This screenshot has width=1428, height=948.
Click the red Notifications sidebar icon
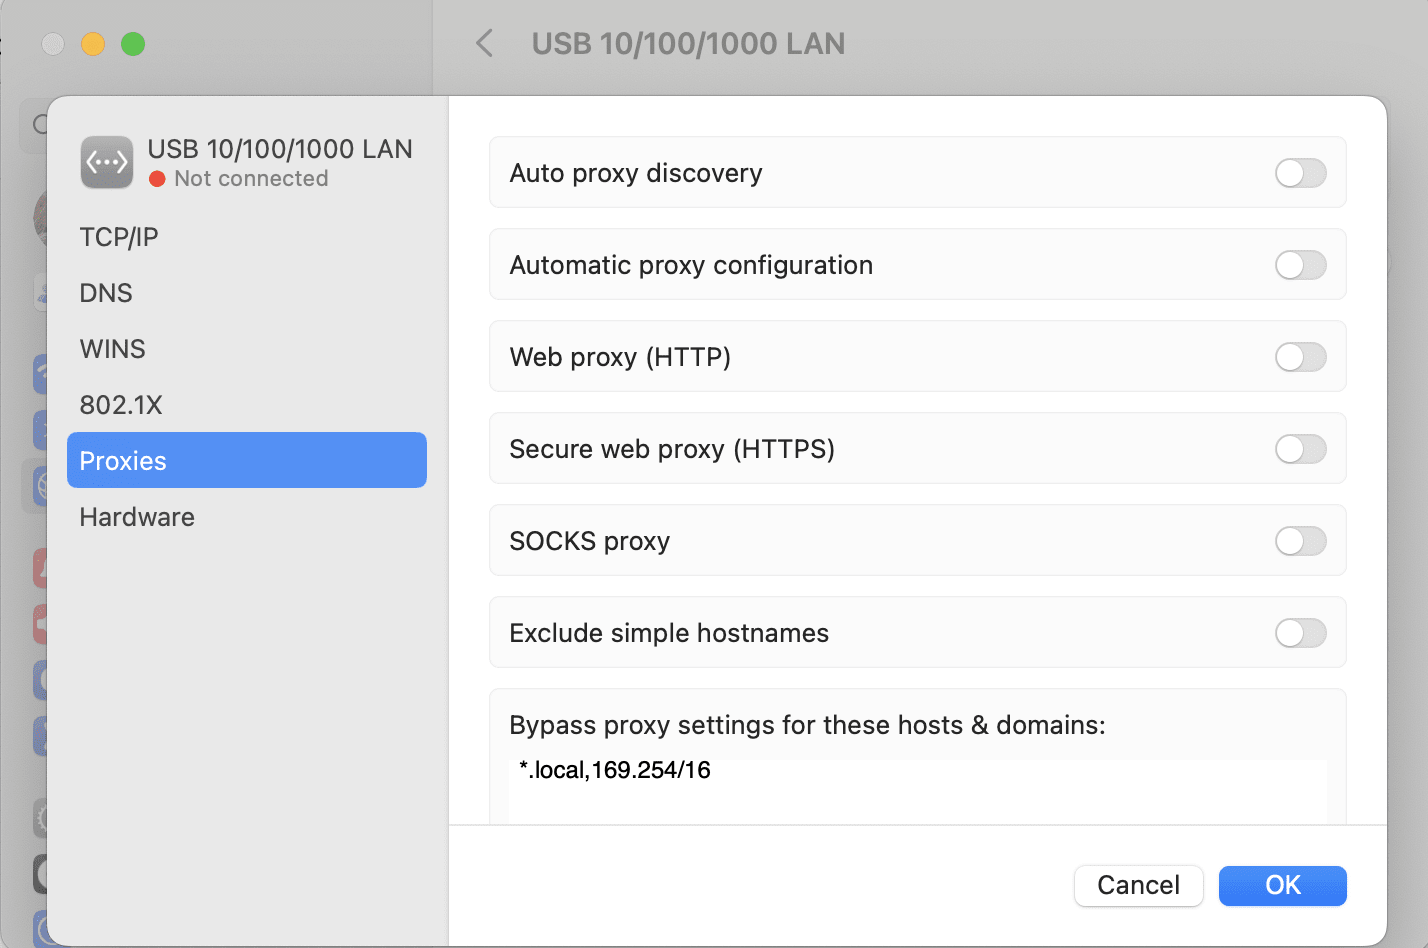pyautogui.click(x=42, y=568)
